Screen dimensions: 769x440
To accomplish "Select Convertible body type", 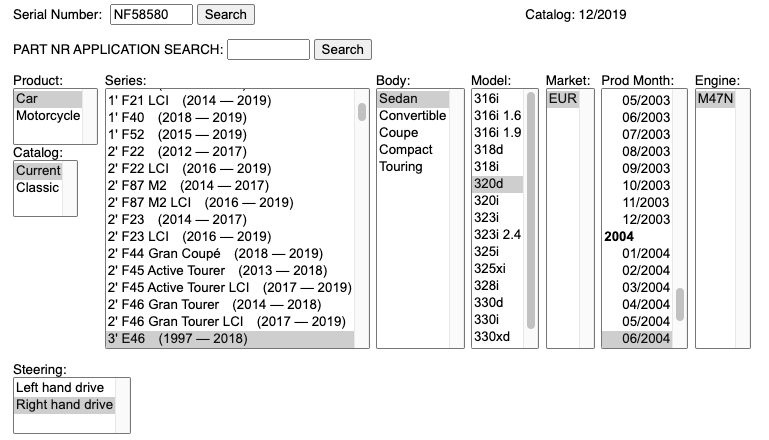I will (413, 116).
